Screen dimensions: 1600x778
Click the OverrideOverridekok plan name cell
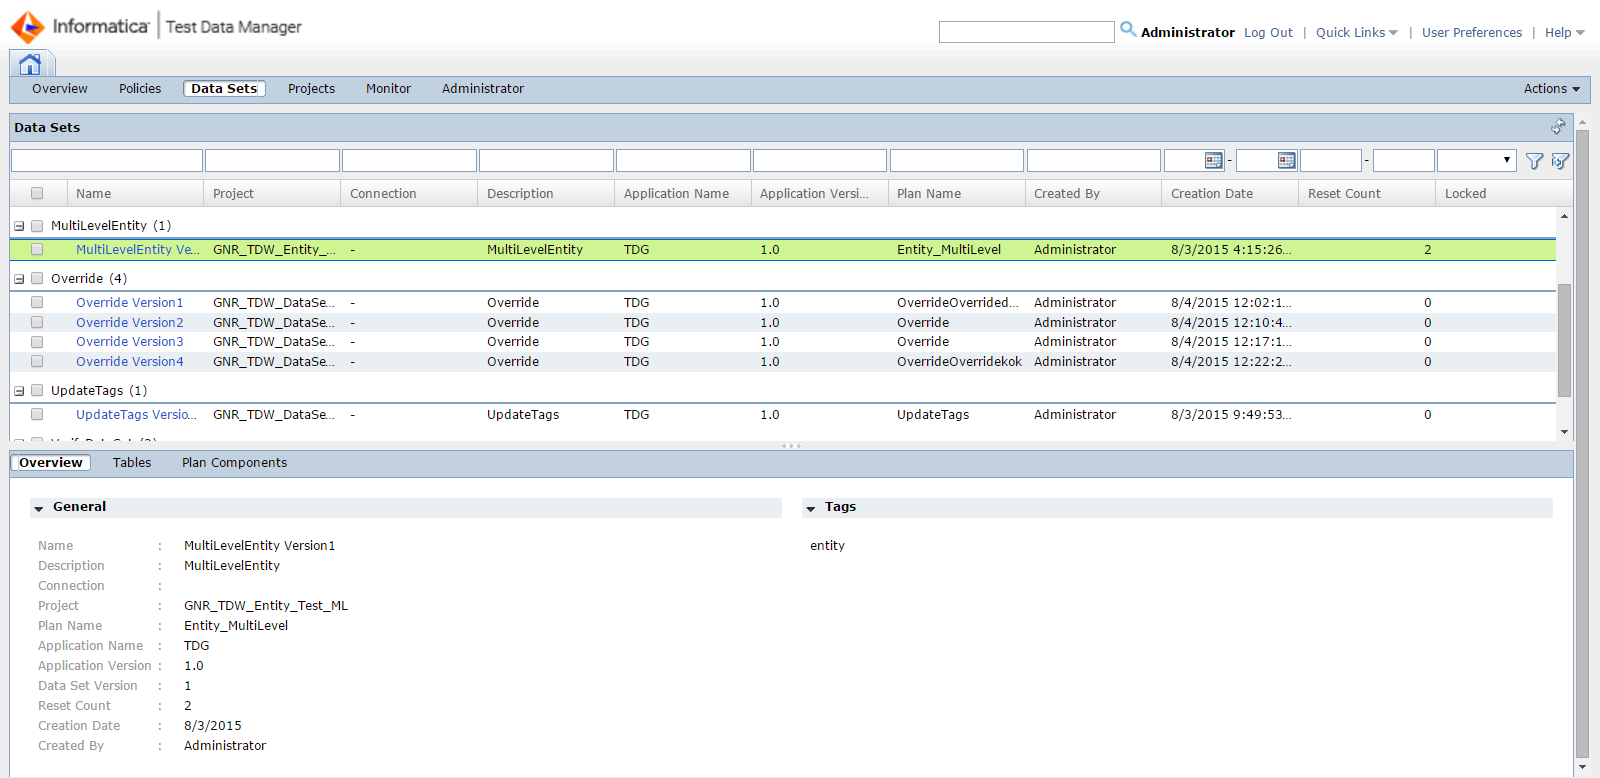[959, 362]
